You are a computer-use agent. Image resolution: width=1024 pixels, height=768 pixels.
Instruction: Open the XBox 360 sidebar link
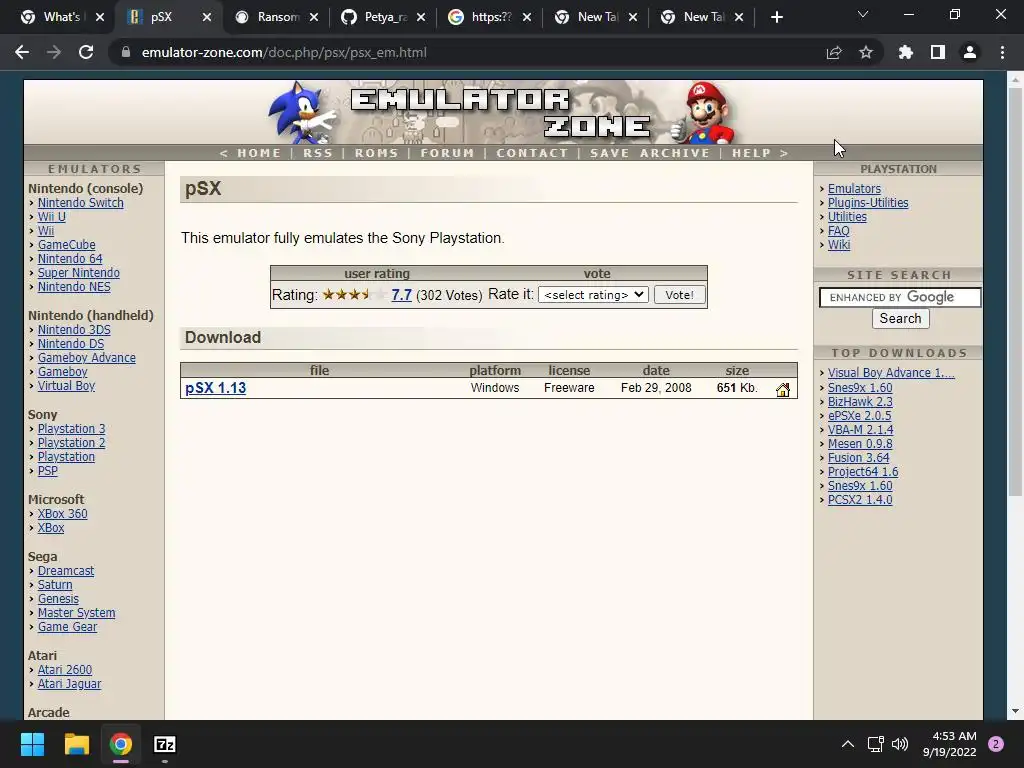(62, 514)
